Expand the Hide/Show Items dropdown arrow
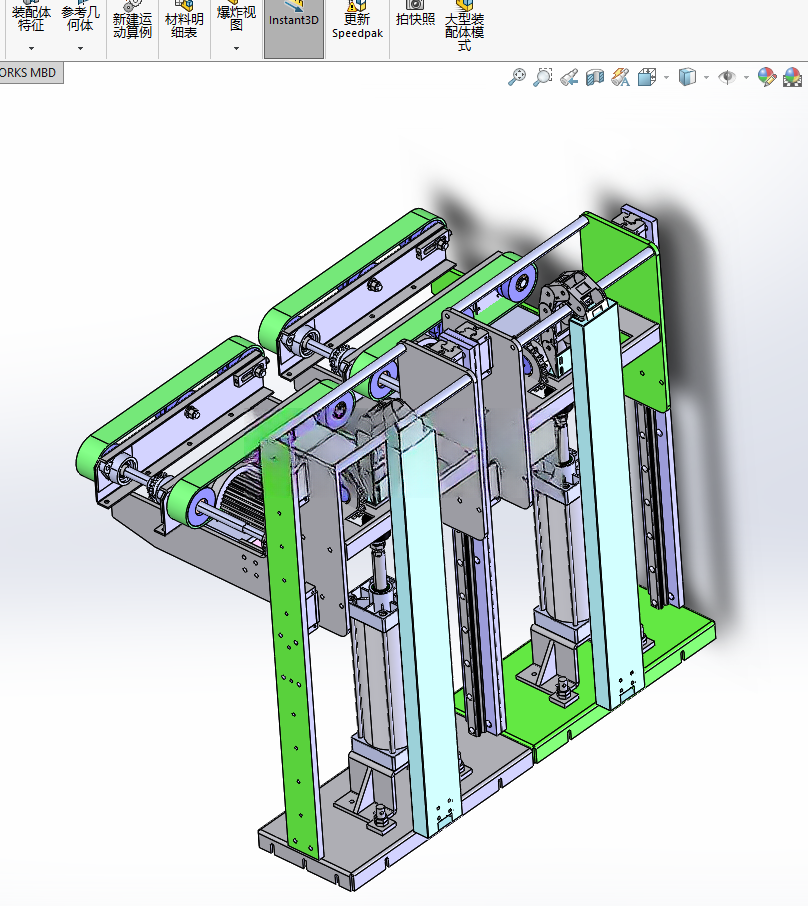Viewport: 808px width, 906px height. [x=746, y=77]
